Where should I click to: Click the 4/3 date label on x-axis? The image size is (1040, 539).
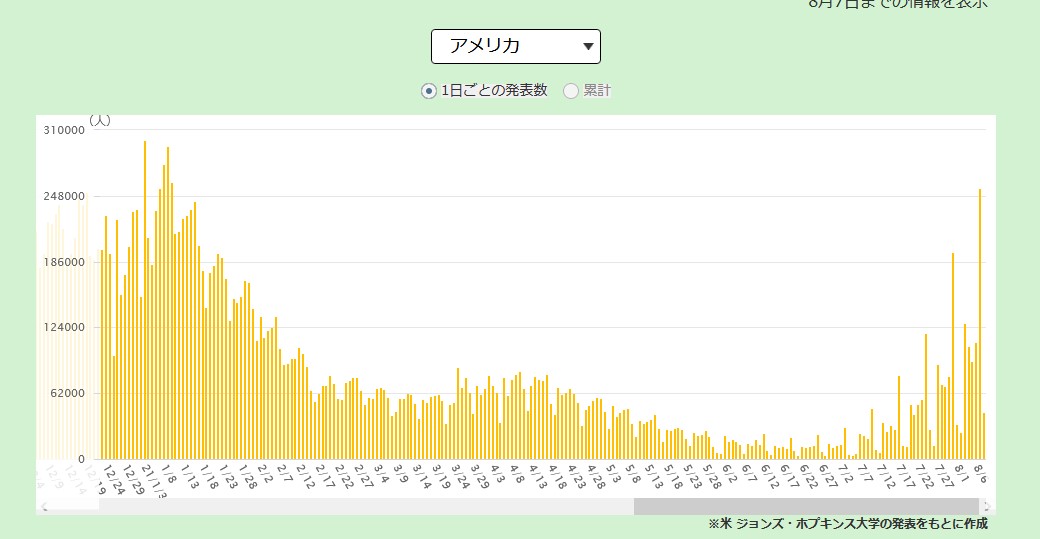tap(498, 474)
